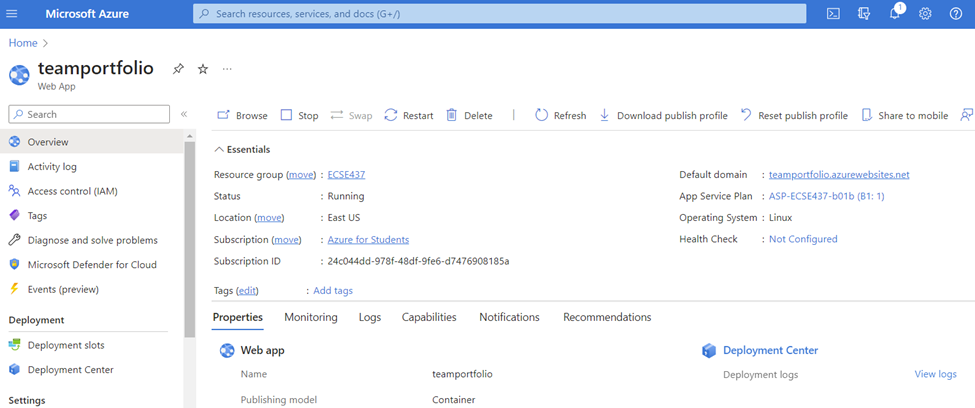This screenshot has width=975, height=408.
Task: Open teamportfolio.azurewebsites.net default domain
Action: click(839, 175)
